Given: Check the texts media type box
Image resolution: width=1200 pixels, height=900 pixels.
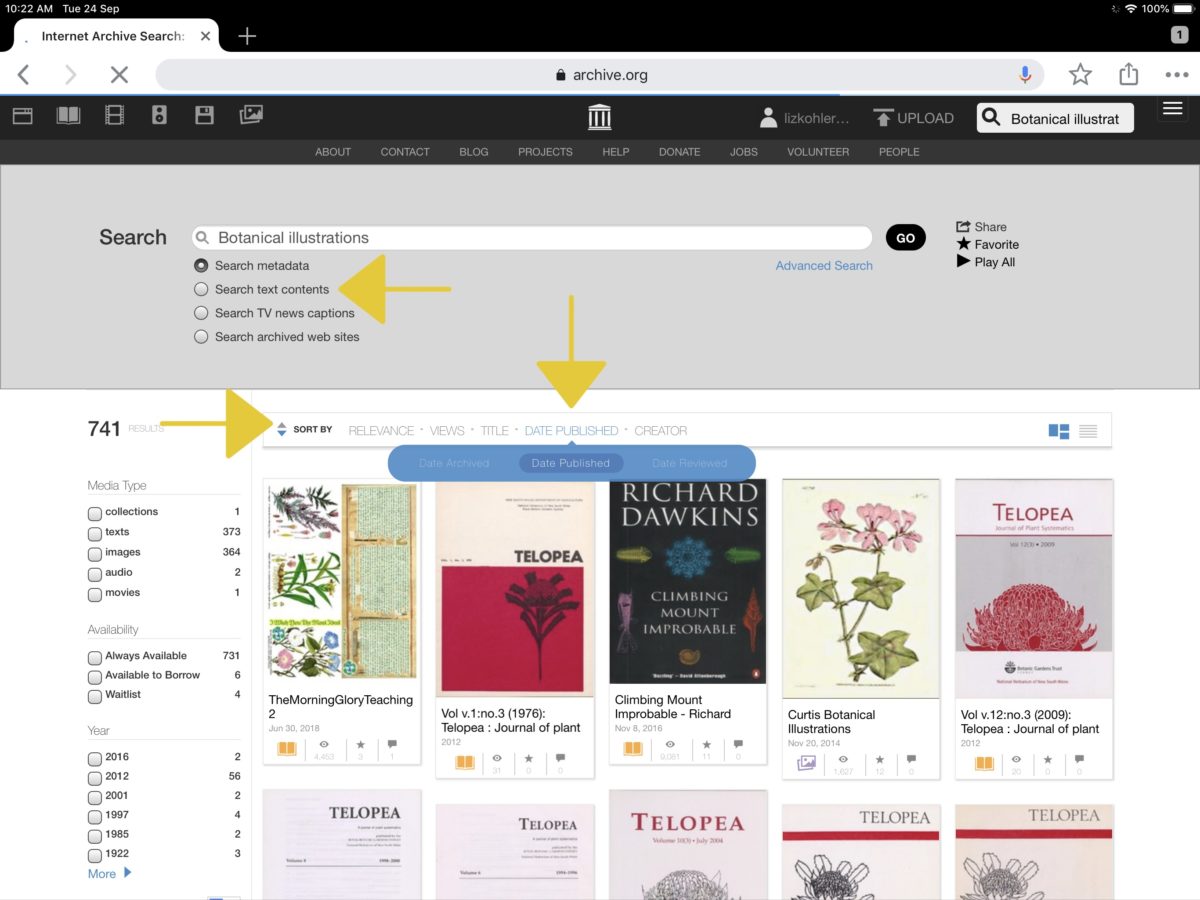Looking at the screenshot, I should (x=95, y=533).
